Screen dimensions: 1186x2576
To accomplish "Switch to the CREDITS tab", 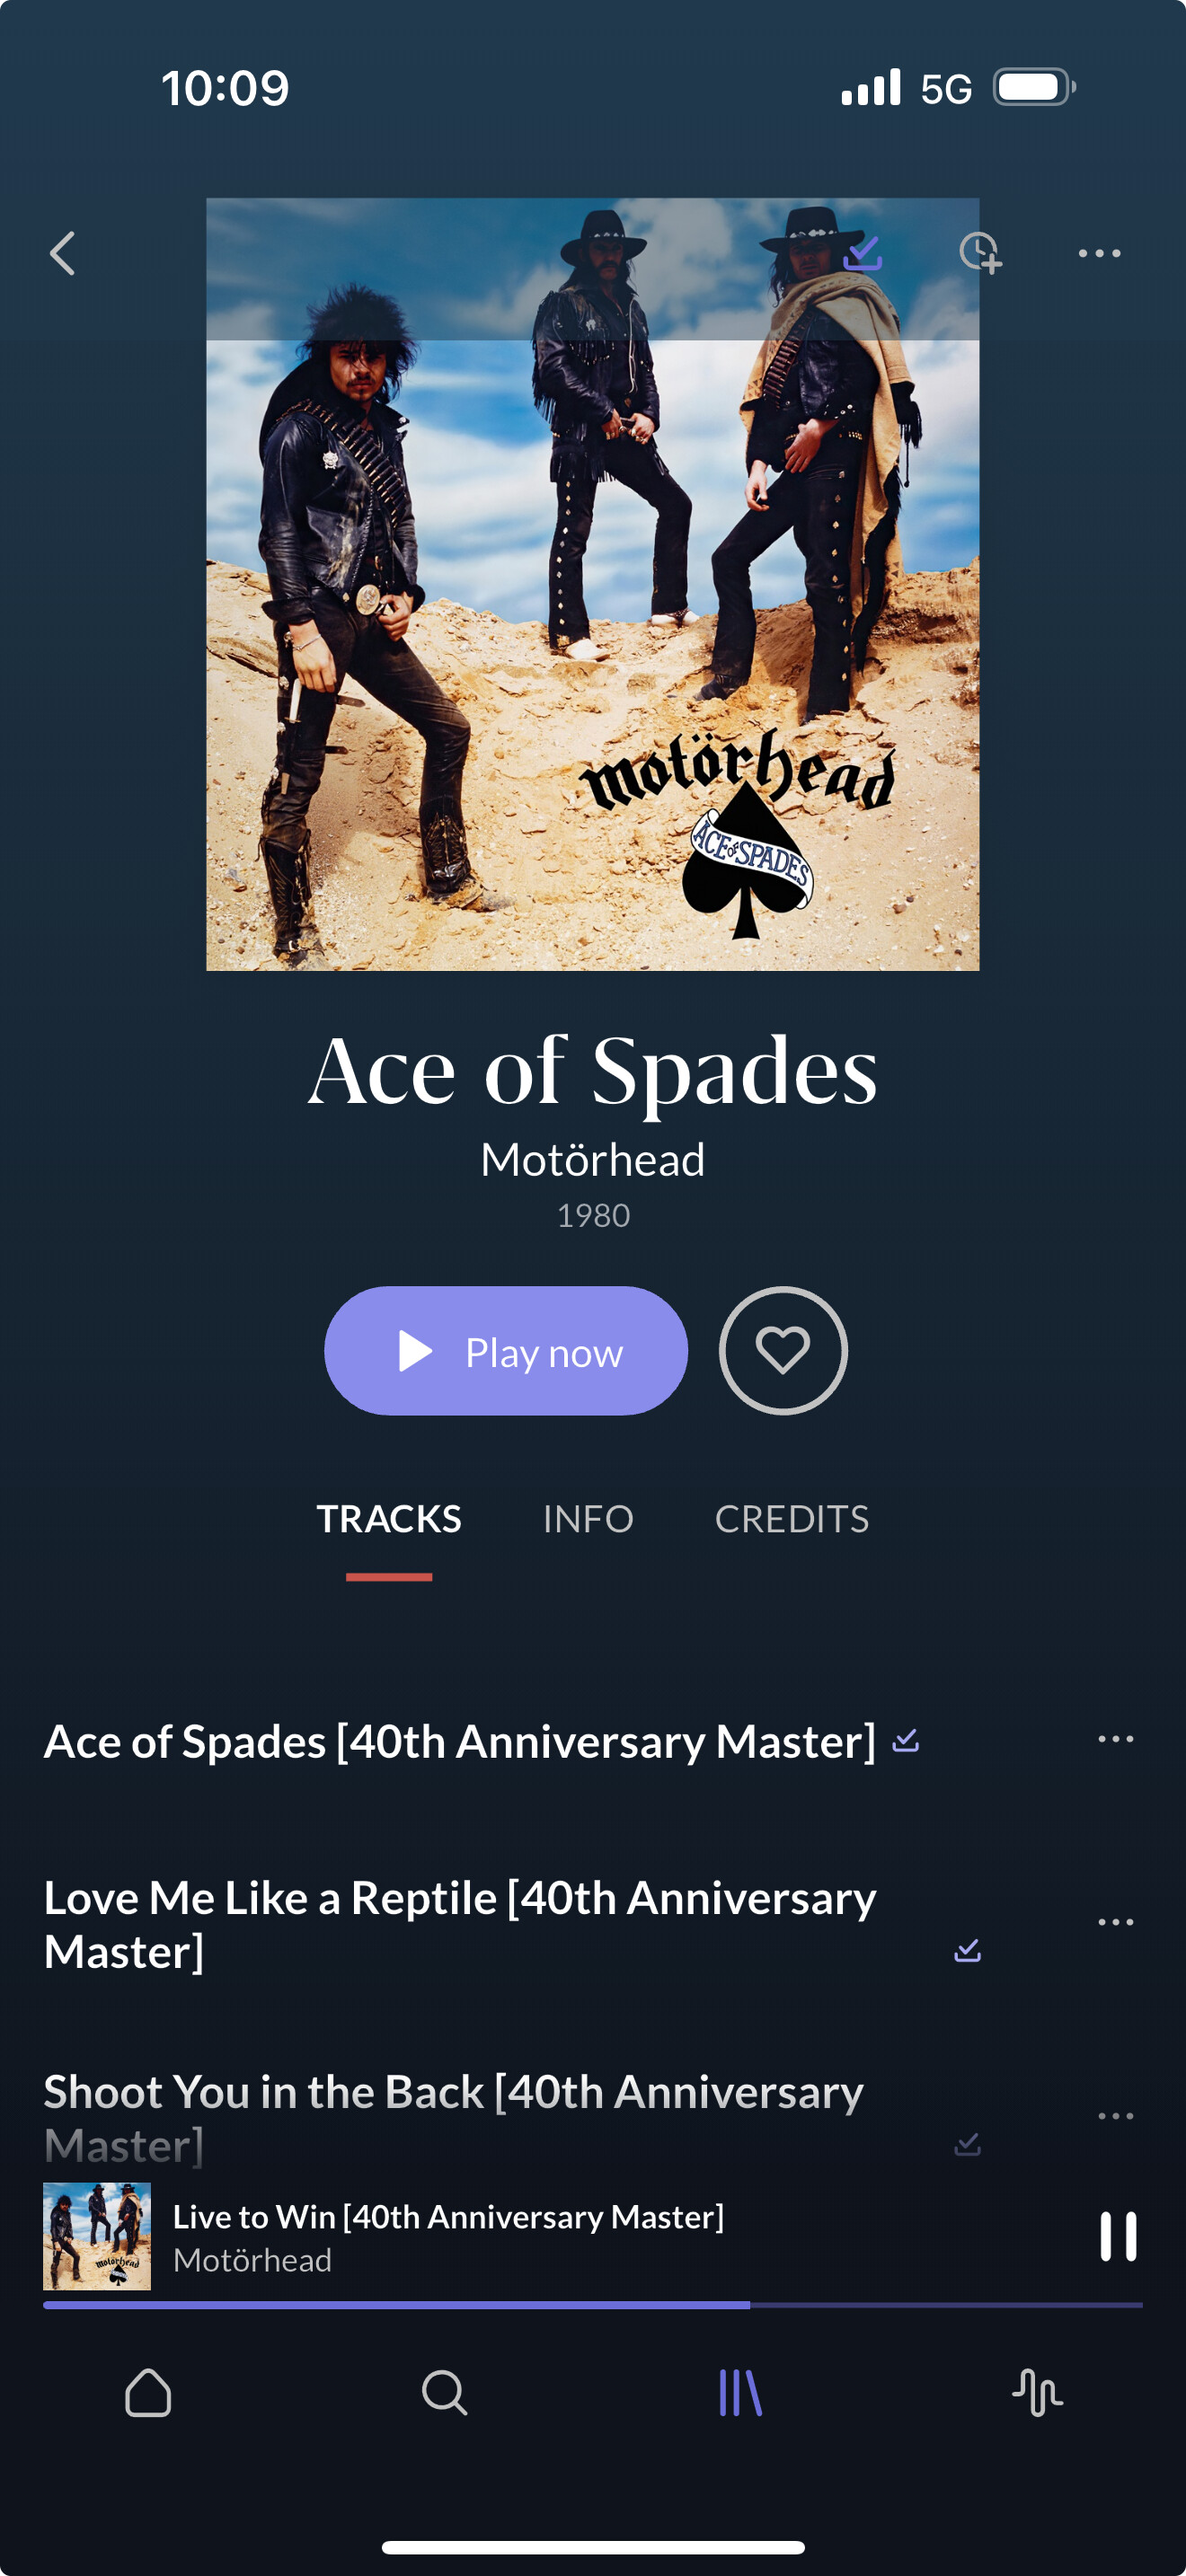I will coord(791,1518).
